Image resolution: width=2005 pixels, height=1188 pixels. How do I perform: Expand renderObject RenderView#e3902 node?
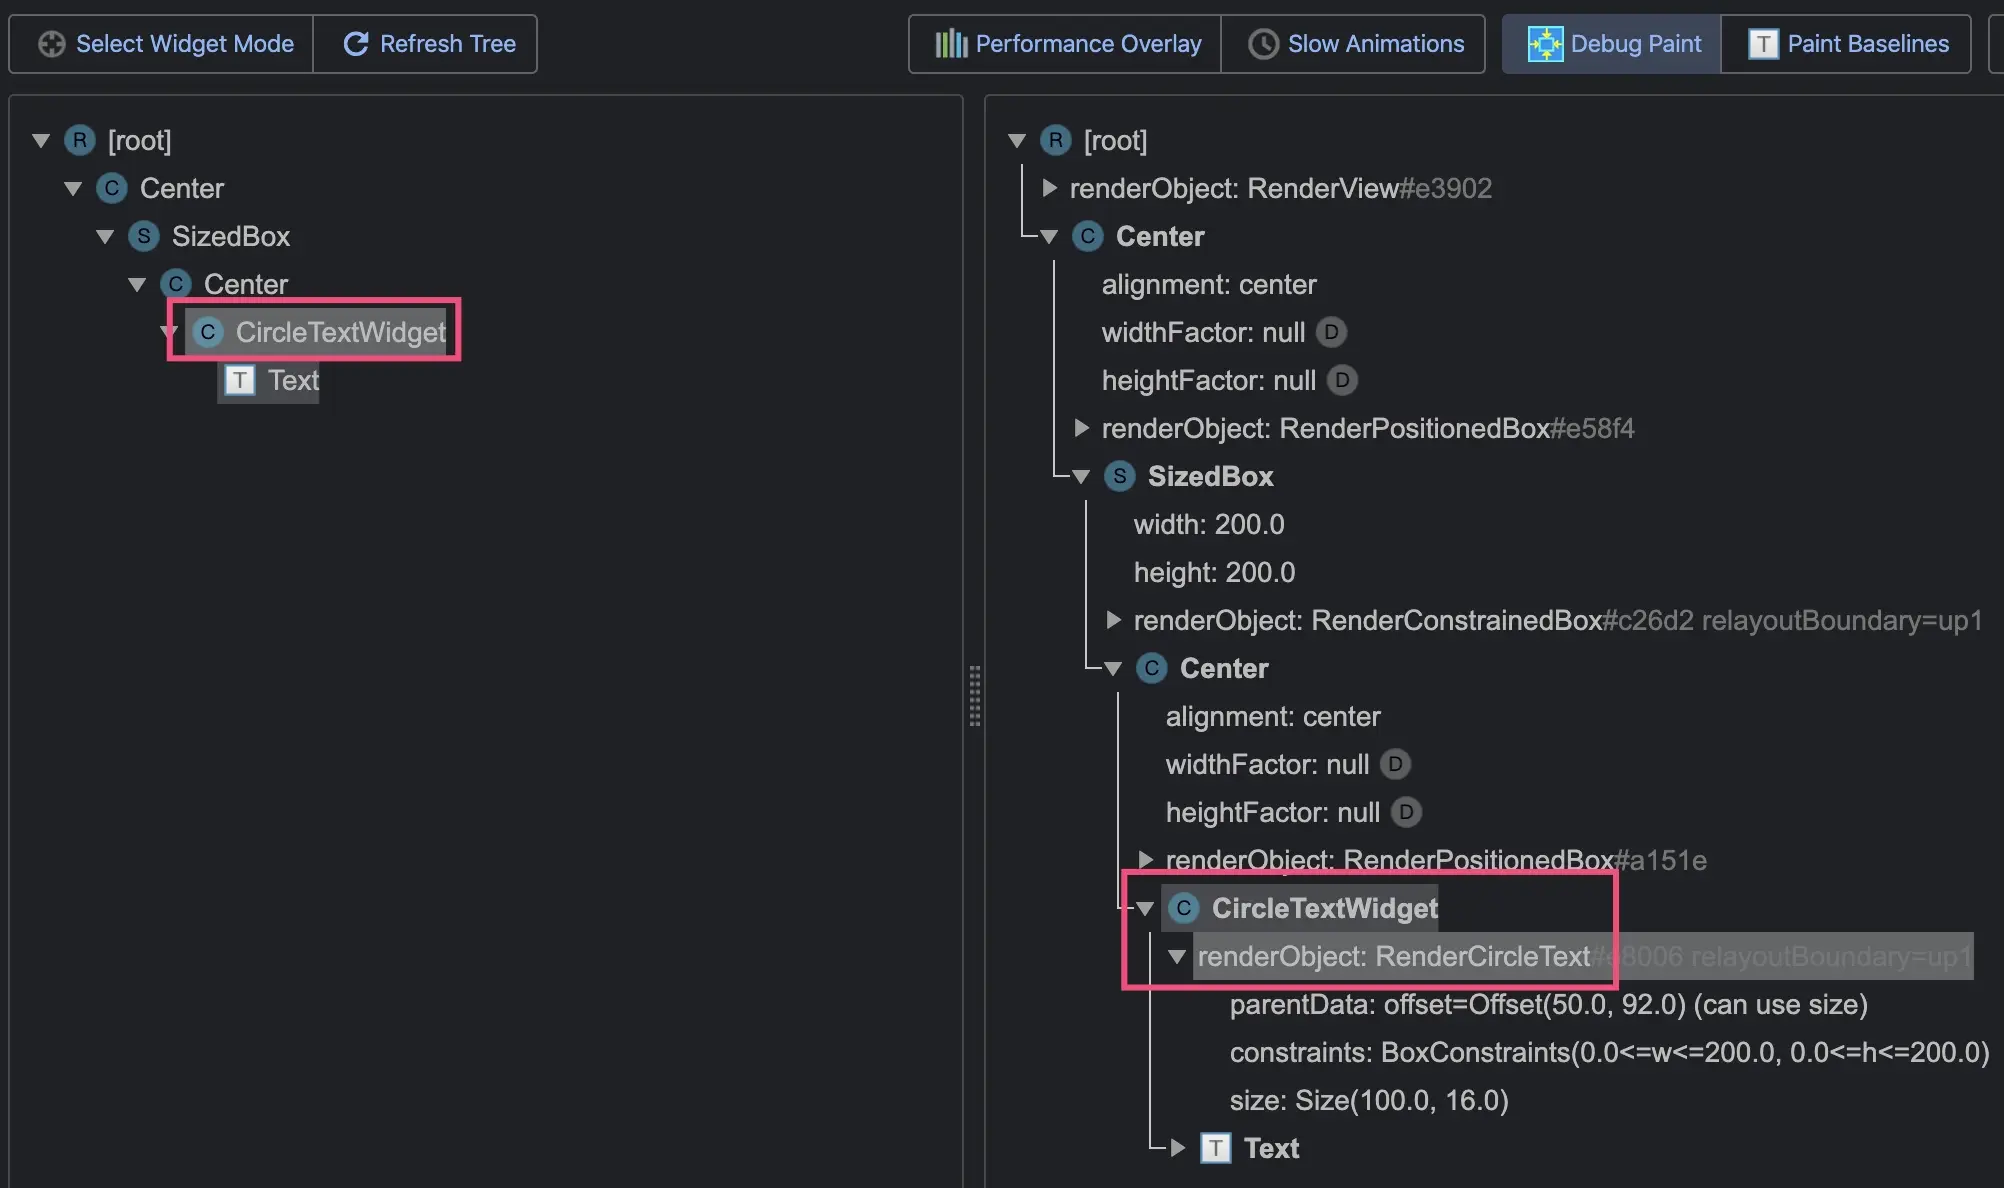1049,188
